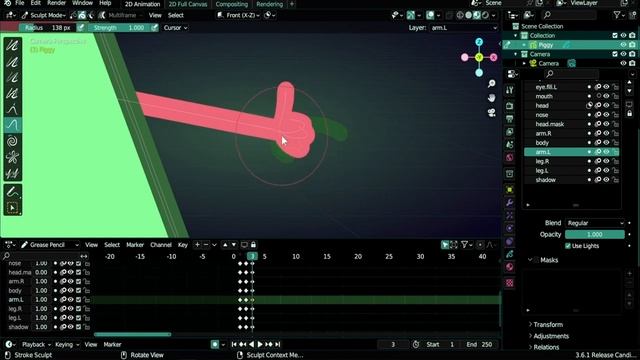Click the pan view hand icon
The height and width of the screenshot is (360, 640).
click(491, 98)
